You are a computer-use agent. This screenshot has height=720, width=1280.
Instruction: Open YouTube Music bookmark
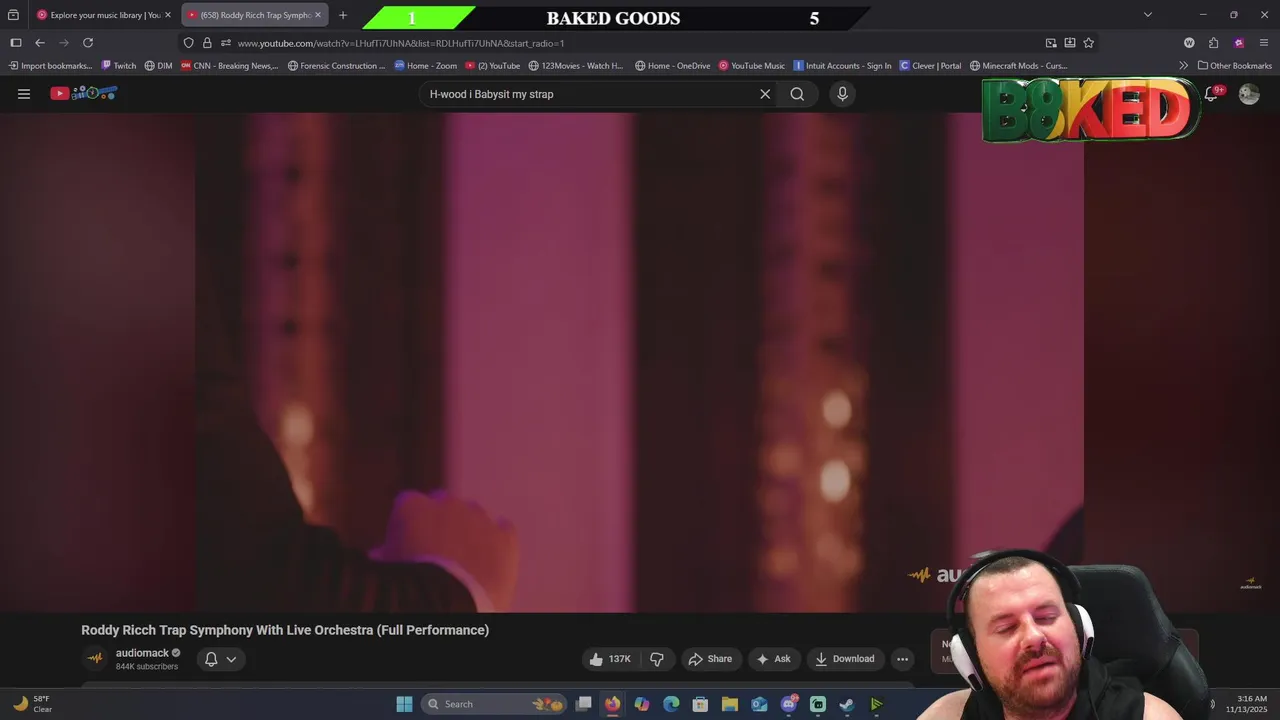tap(751, 66)
